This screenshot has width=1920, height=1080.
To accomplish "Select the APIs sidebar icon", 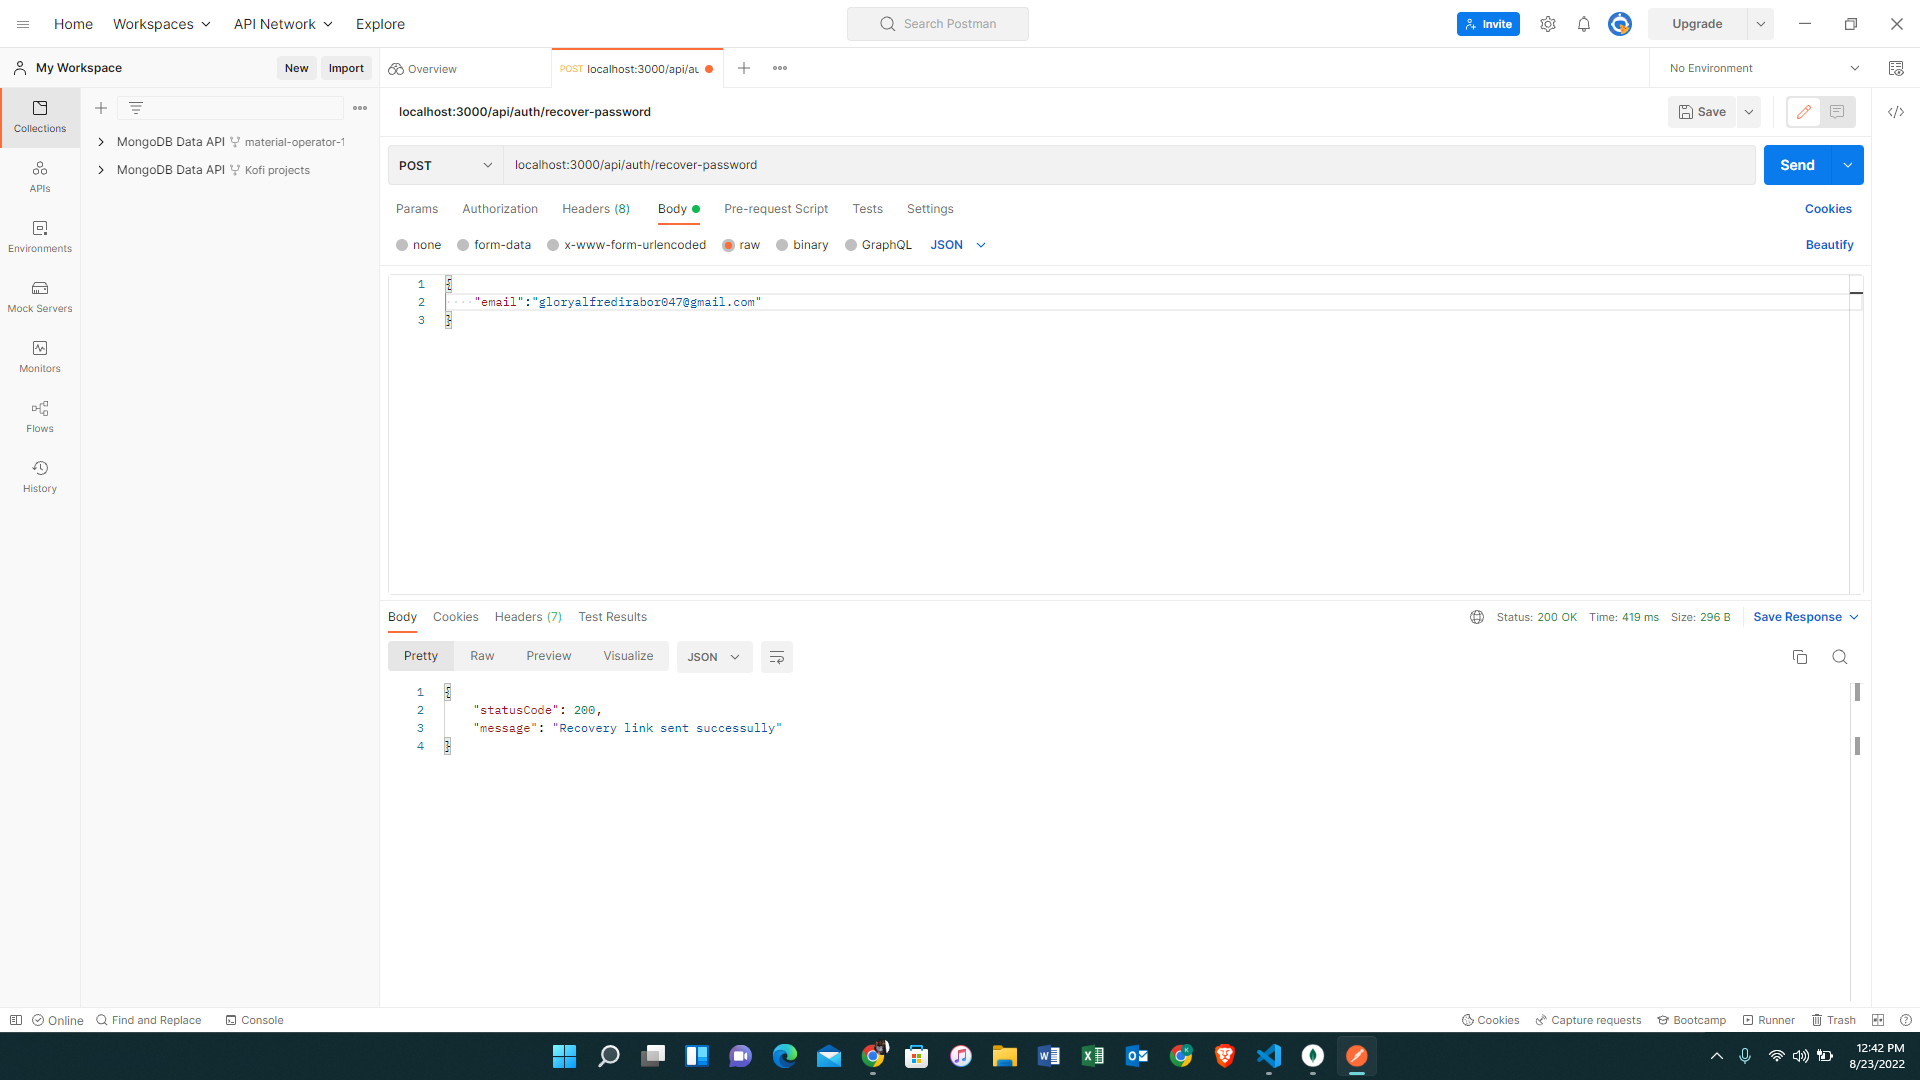I will click(39, 178).
